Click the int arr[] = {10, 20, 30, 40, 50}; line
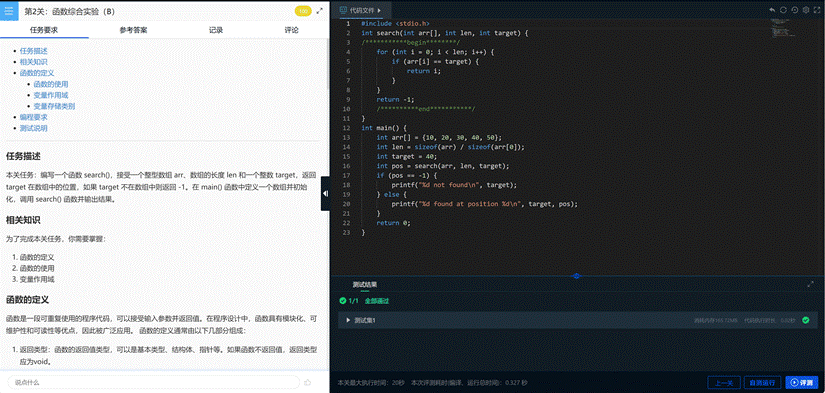 click(x=439, y=137)
